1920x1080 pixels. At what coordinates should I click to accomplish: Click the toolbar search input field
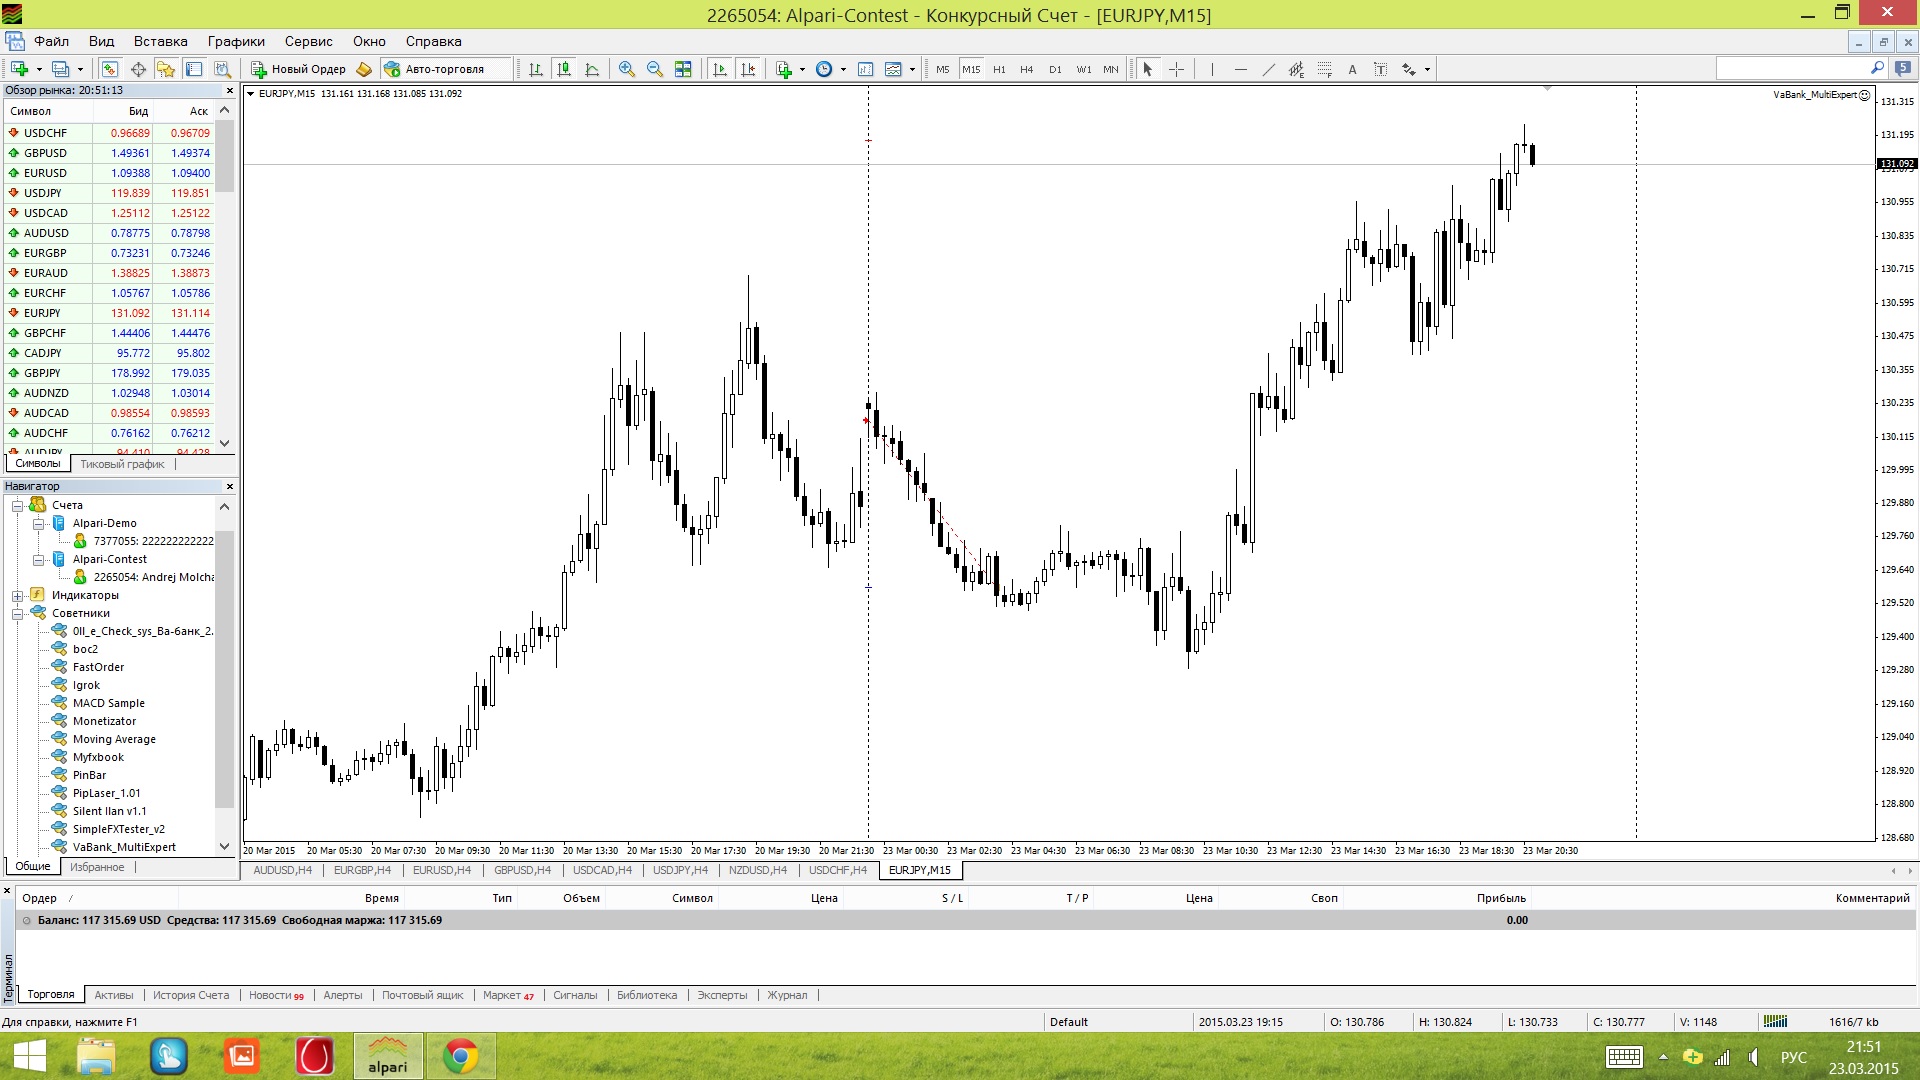pyautogui.click(x=1792, y=68)
